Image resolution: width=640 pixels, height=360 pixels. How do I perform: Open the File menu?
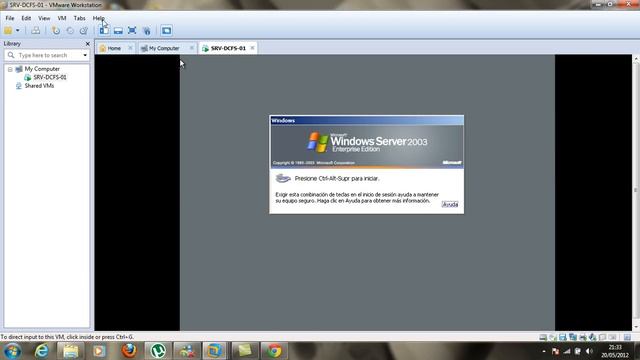(x=10, y=18)
